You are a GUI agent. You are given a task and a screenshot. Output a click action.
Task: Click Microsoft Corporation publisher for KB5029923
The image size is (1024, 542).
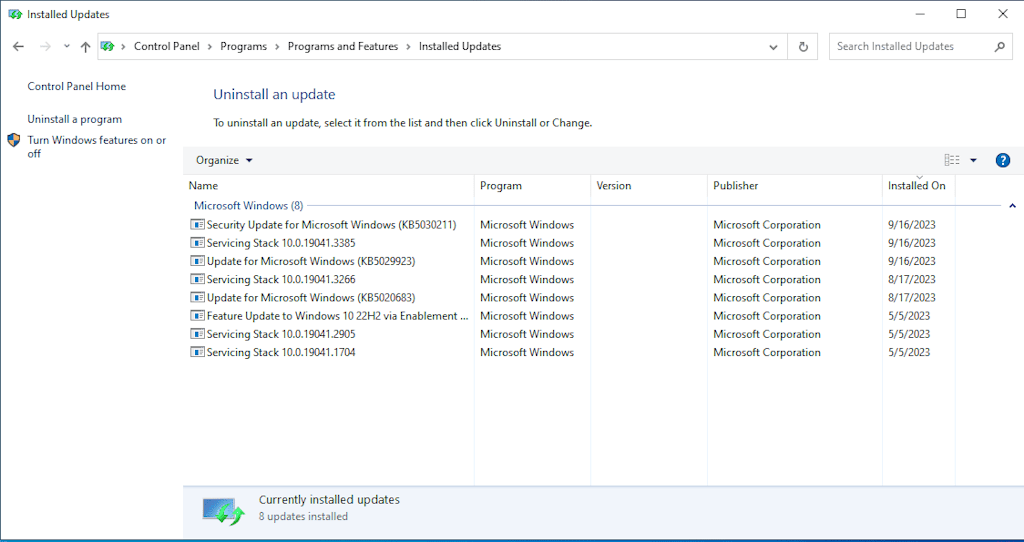[x=767, y=261]
